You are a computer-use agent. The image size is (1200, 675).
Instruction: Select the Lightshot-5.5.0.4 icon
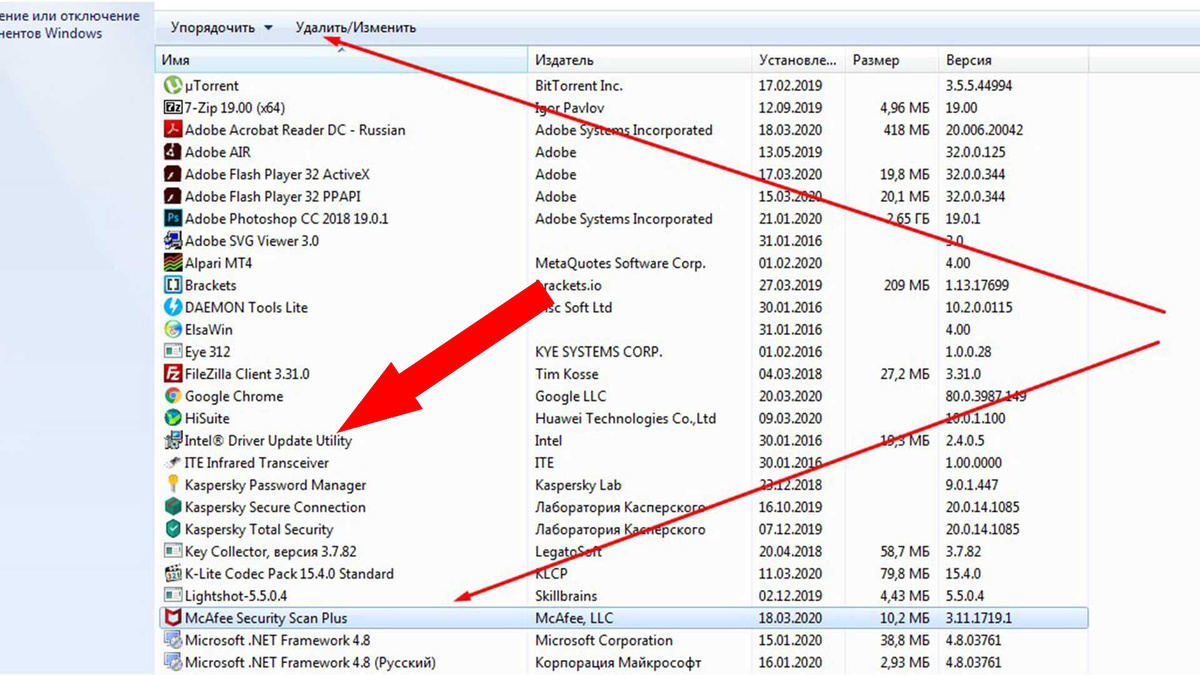pyautogui.click(x=172, y=596)
